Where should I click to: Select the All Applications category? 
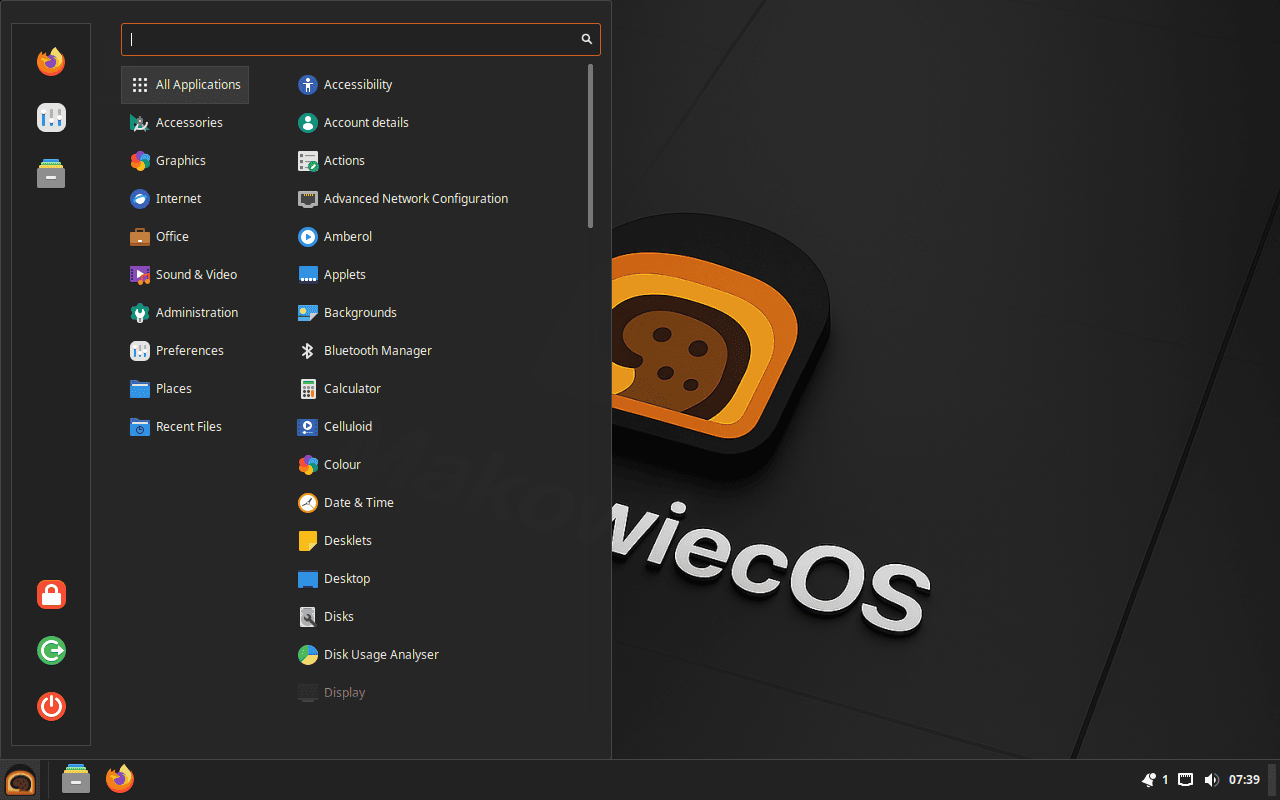pos(185,85)
